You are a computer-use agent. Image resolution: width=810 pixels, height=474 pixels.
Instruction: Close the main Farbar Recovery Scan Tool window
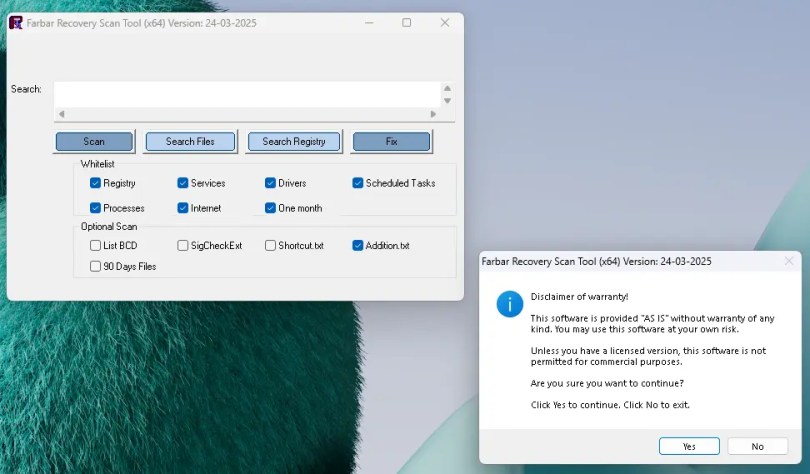[445, 23]
